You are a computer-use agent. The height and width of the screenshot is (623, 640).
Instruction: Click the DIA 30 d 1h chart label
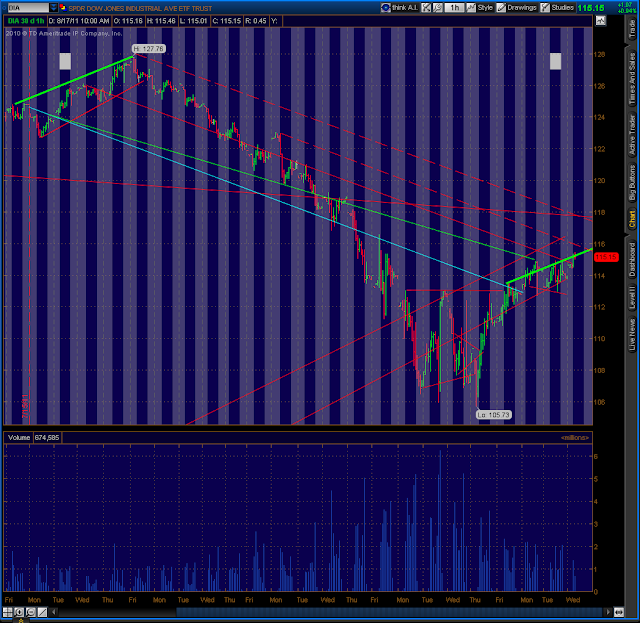click(26, 21)
